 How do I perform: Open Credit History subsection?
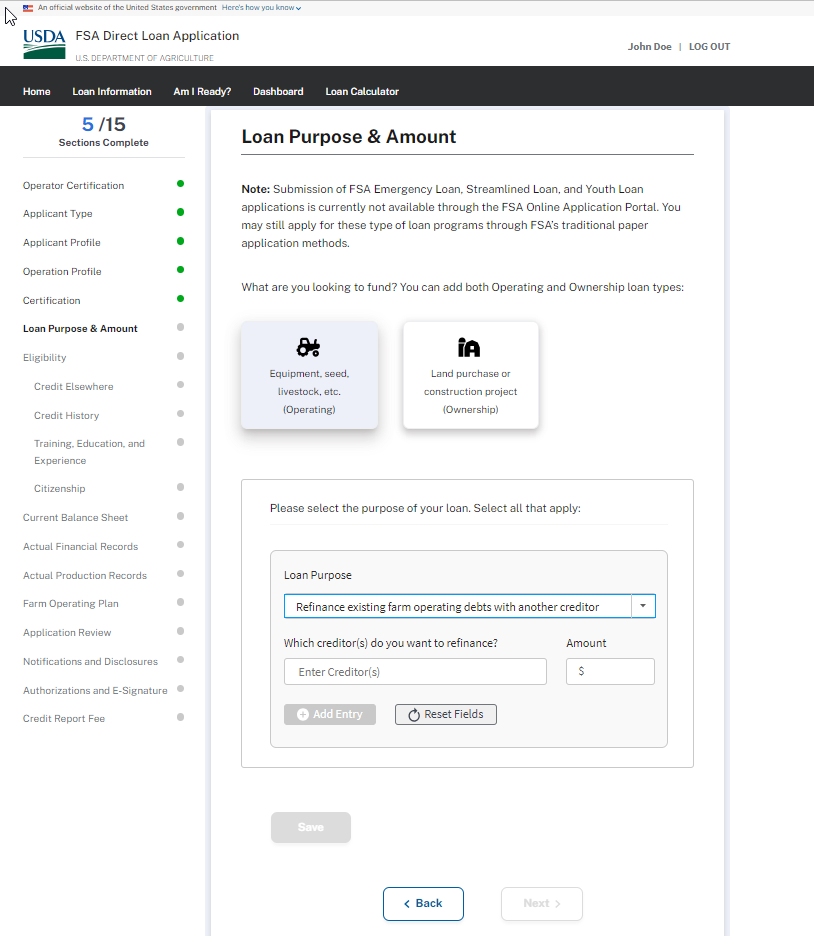click(x=66, y=415)
